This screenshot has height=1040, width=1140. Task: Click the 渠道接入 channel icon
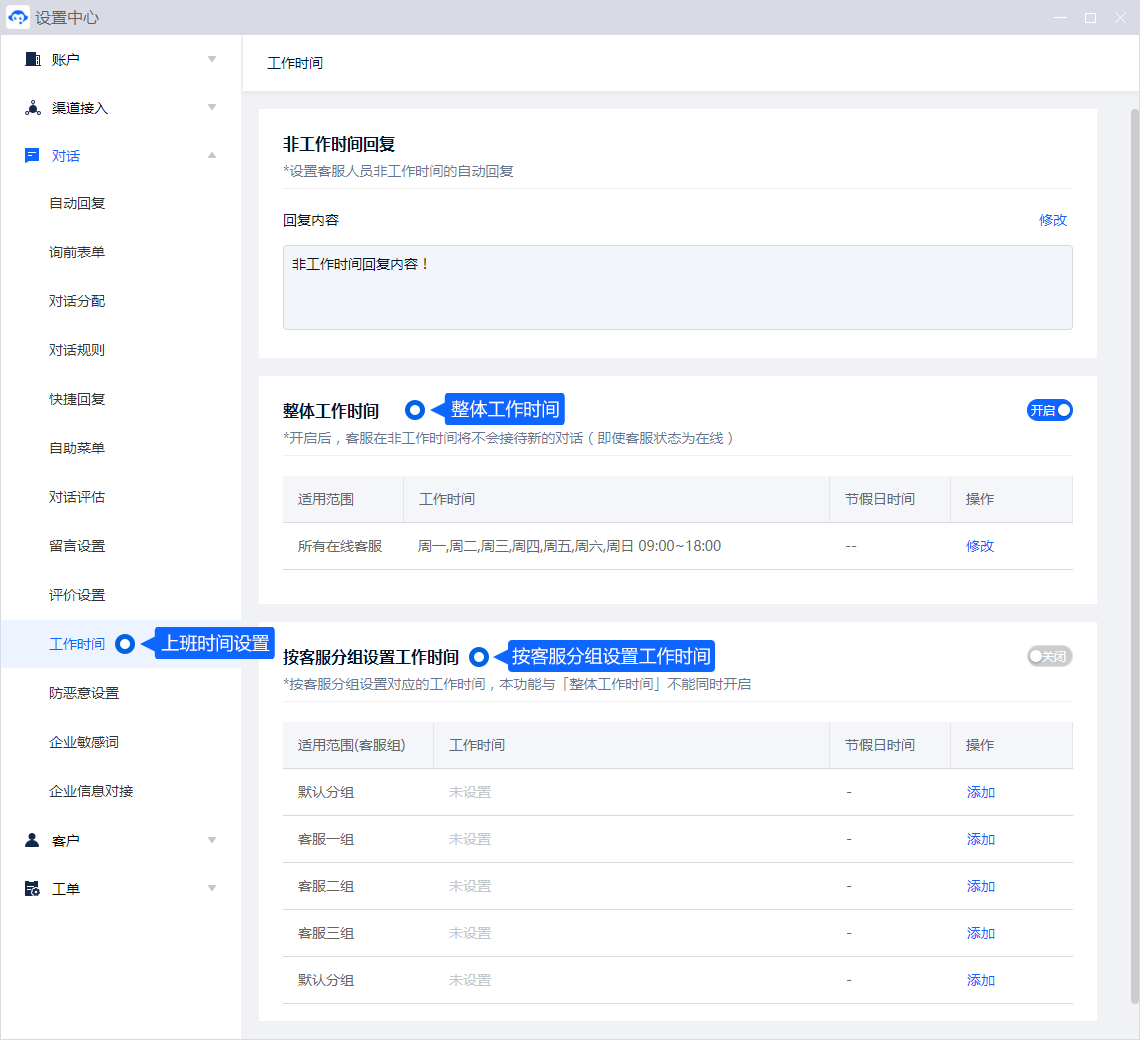coord(32,108)
